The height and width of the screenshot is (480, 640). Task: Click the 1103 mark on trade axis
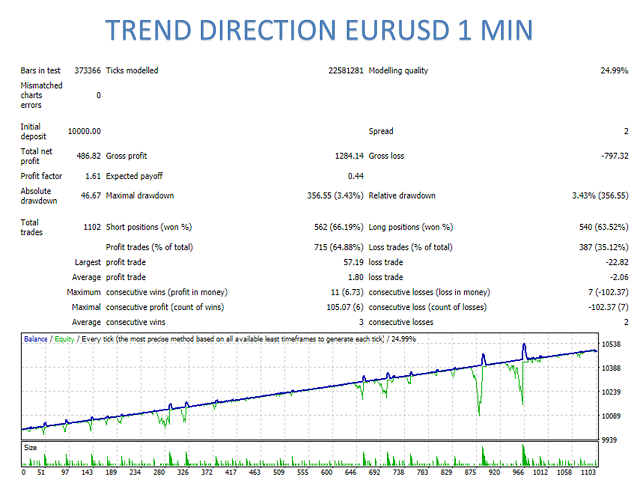(588, 472)
